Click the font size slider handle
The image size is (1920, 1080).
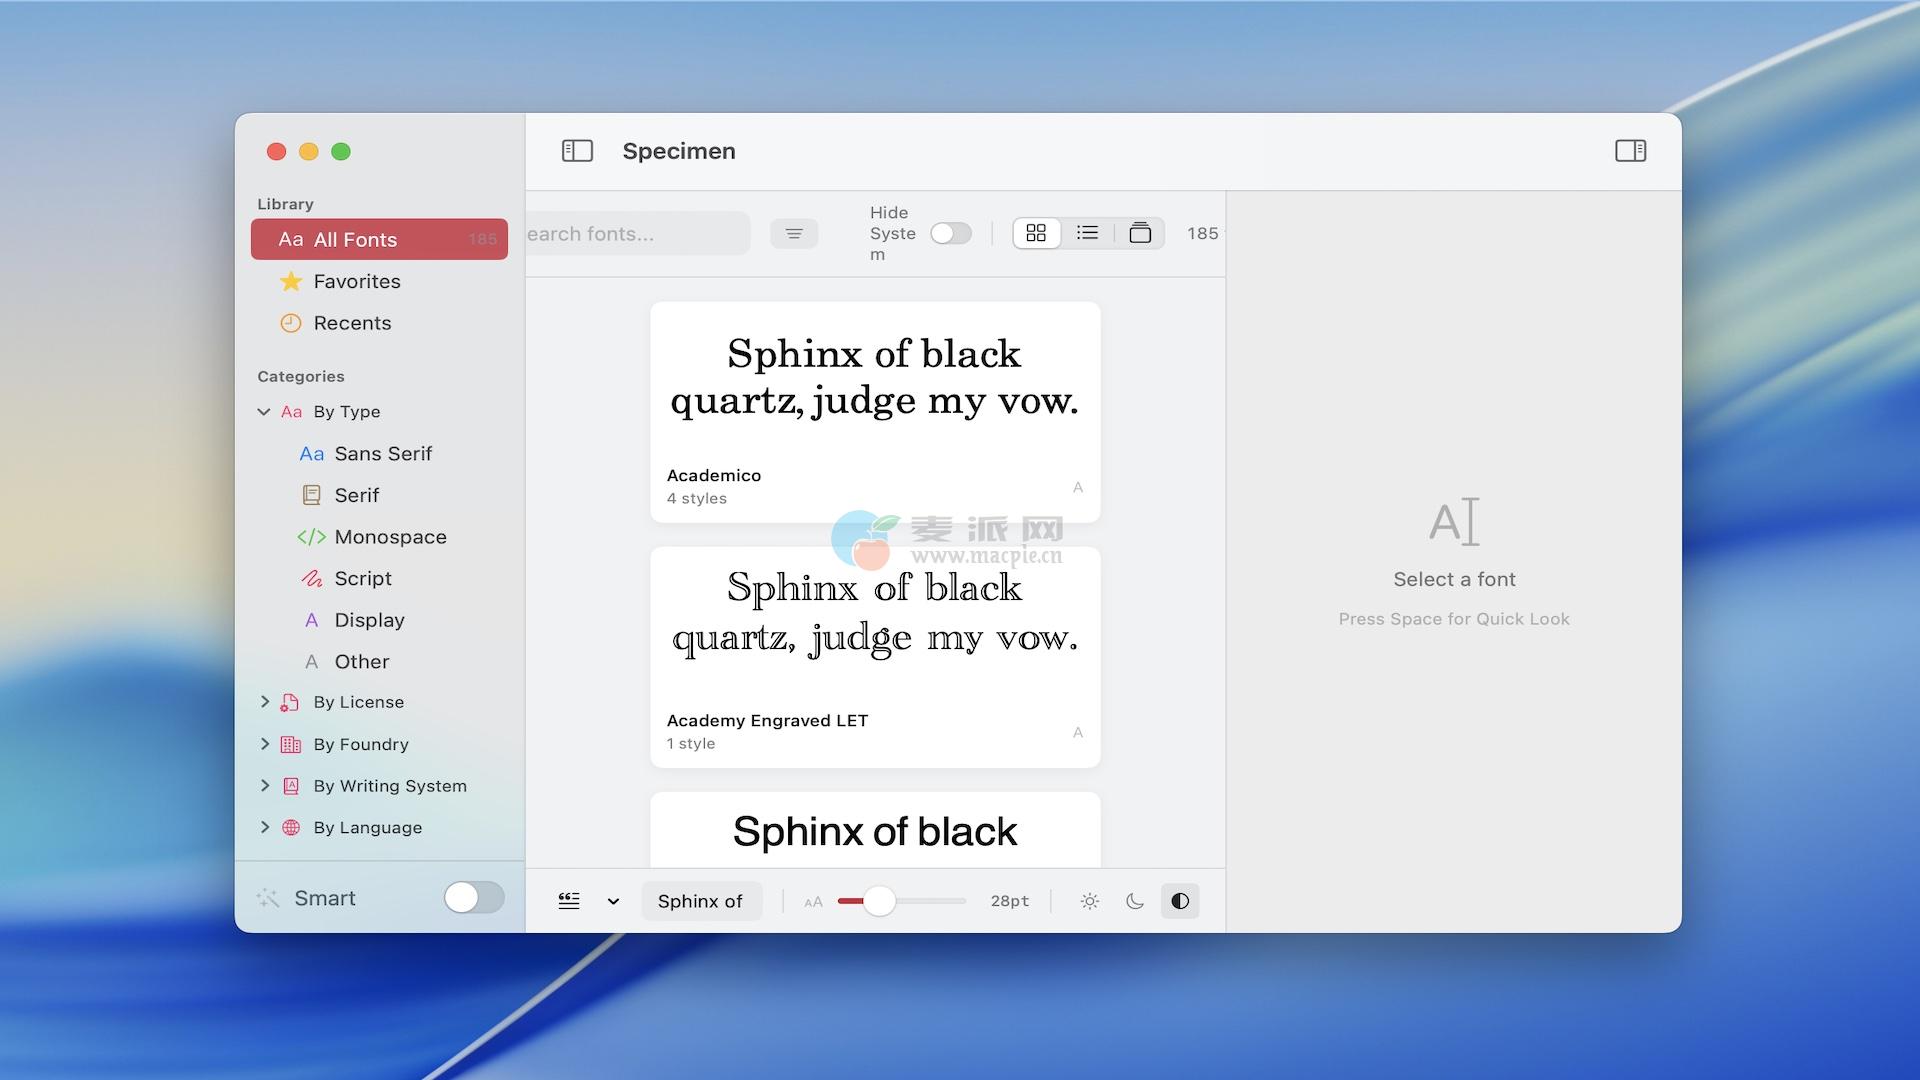(x=879, y=901)
